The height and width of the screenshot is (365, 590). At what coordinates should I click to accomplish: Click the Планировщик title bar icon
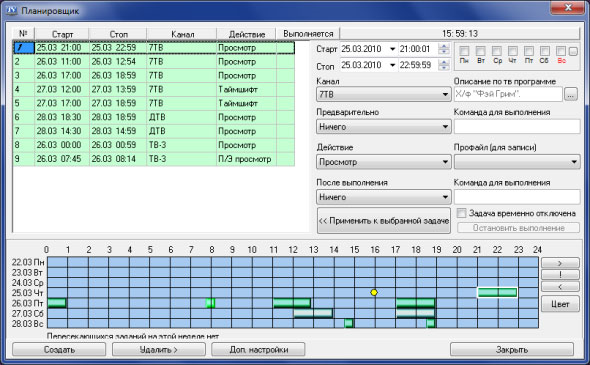click(12, 11)
